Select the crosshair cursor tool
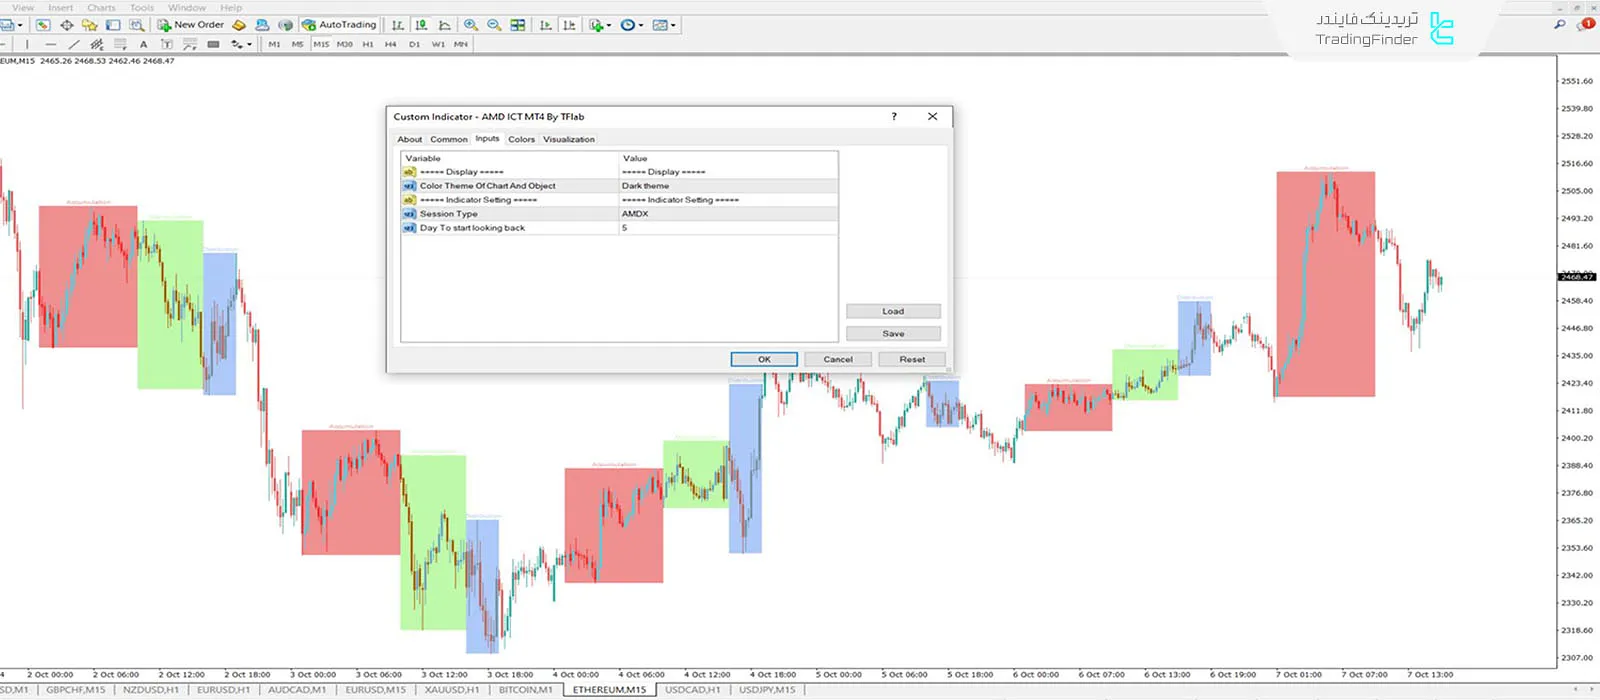Viewport: 1600px width, 700px height. [x=66, y=25]
